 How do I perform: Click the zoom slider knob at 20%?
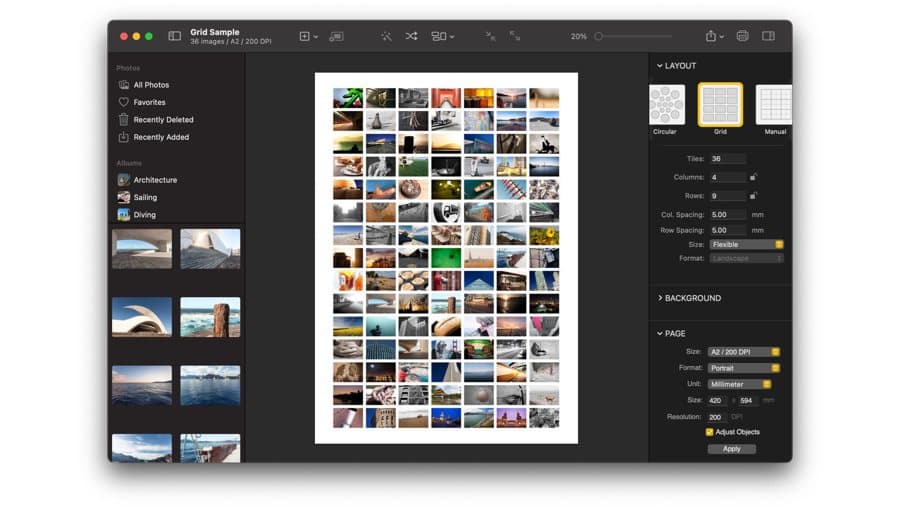(599, 36)
